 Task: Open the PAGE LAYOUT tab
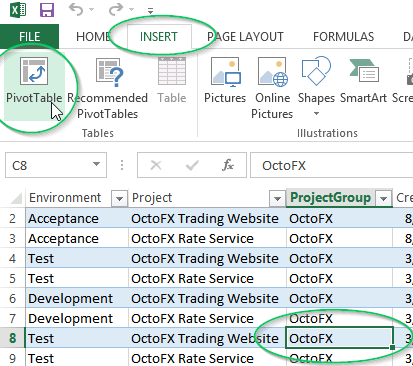245,37
